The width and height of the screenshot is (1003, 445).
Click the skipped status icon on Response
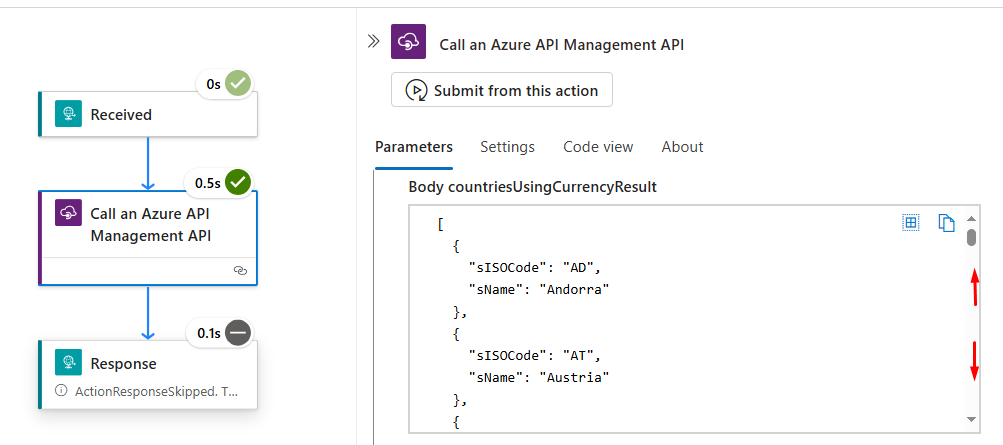(x=237, y=332)
